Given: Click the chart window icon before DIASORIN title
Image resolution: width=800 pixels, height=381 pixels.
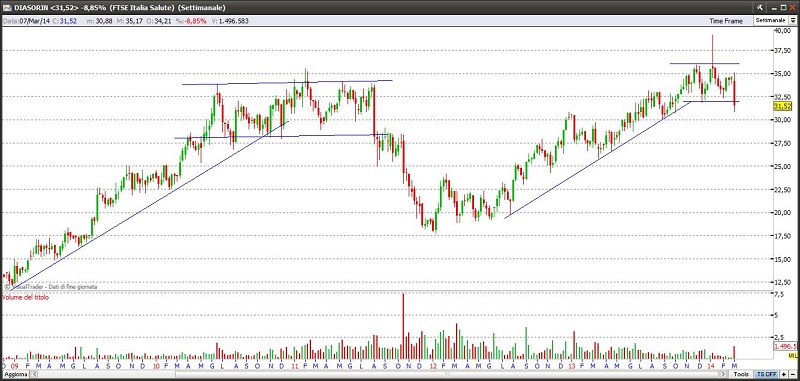Looking at the screenshot, I should (x=8, y=8).
